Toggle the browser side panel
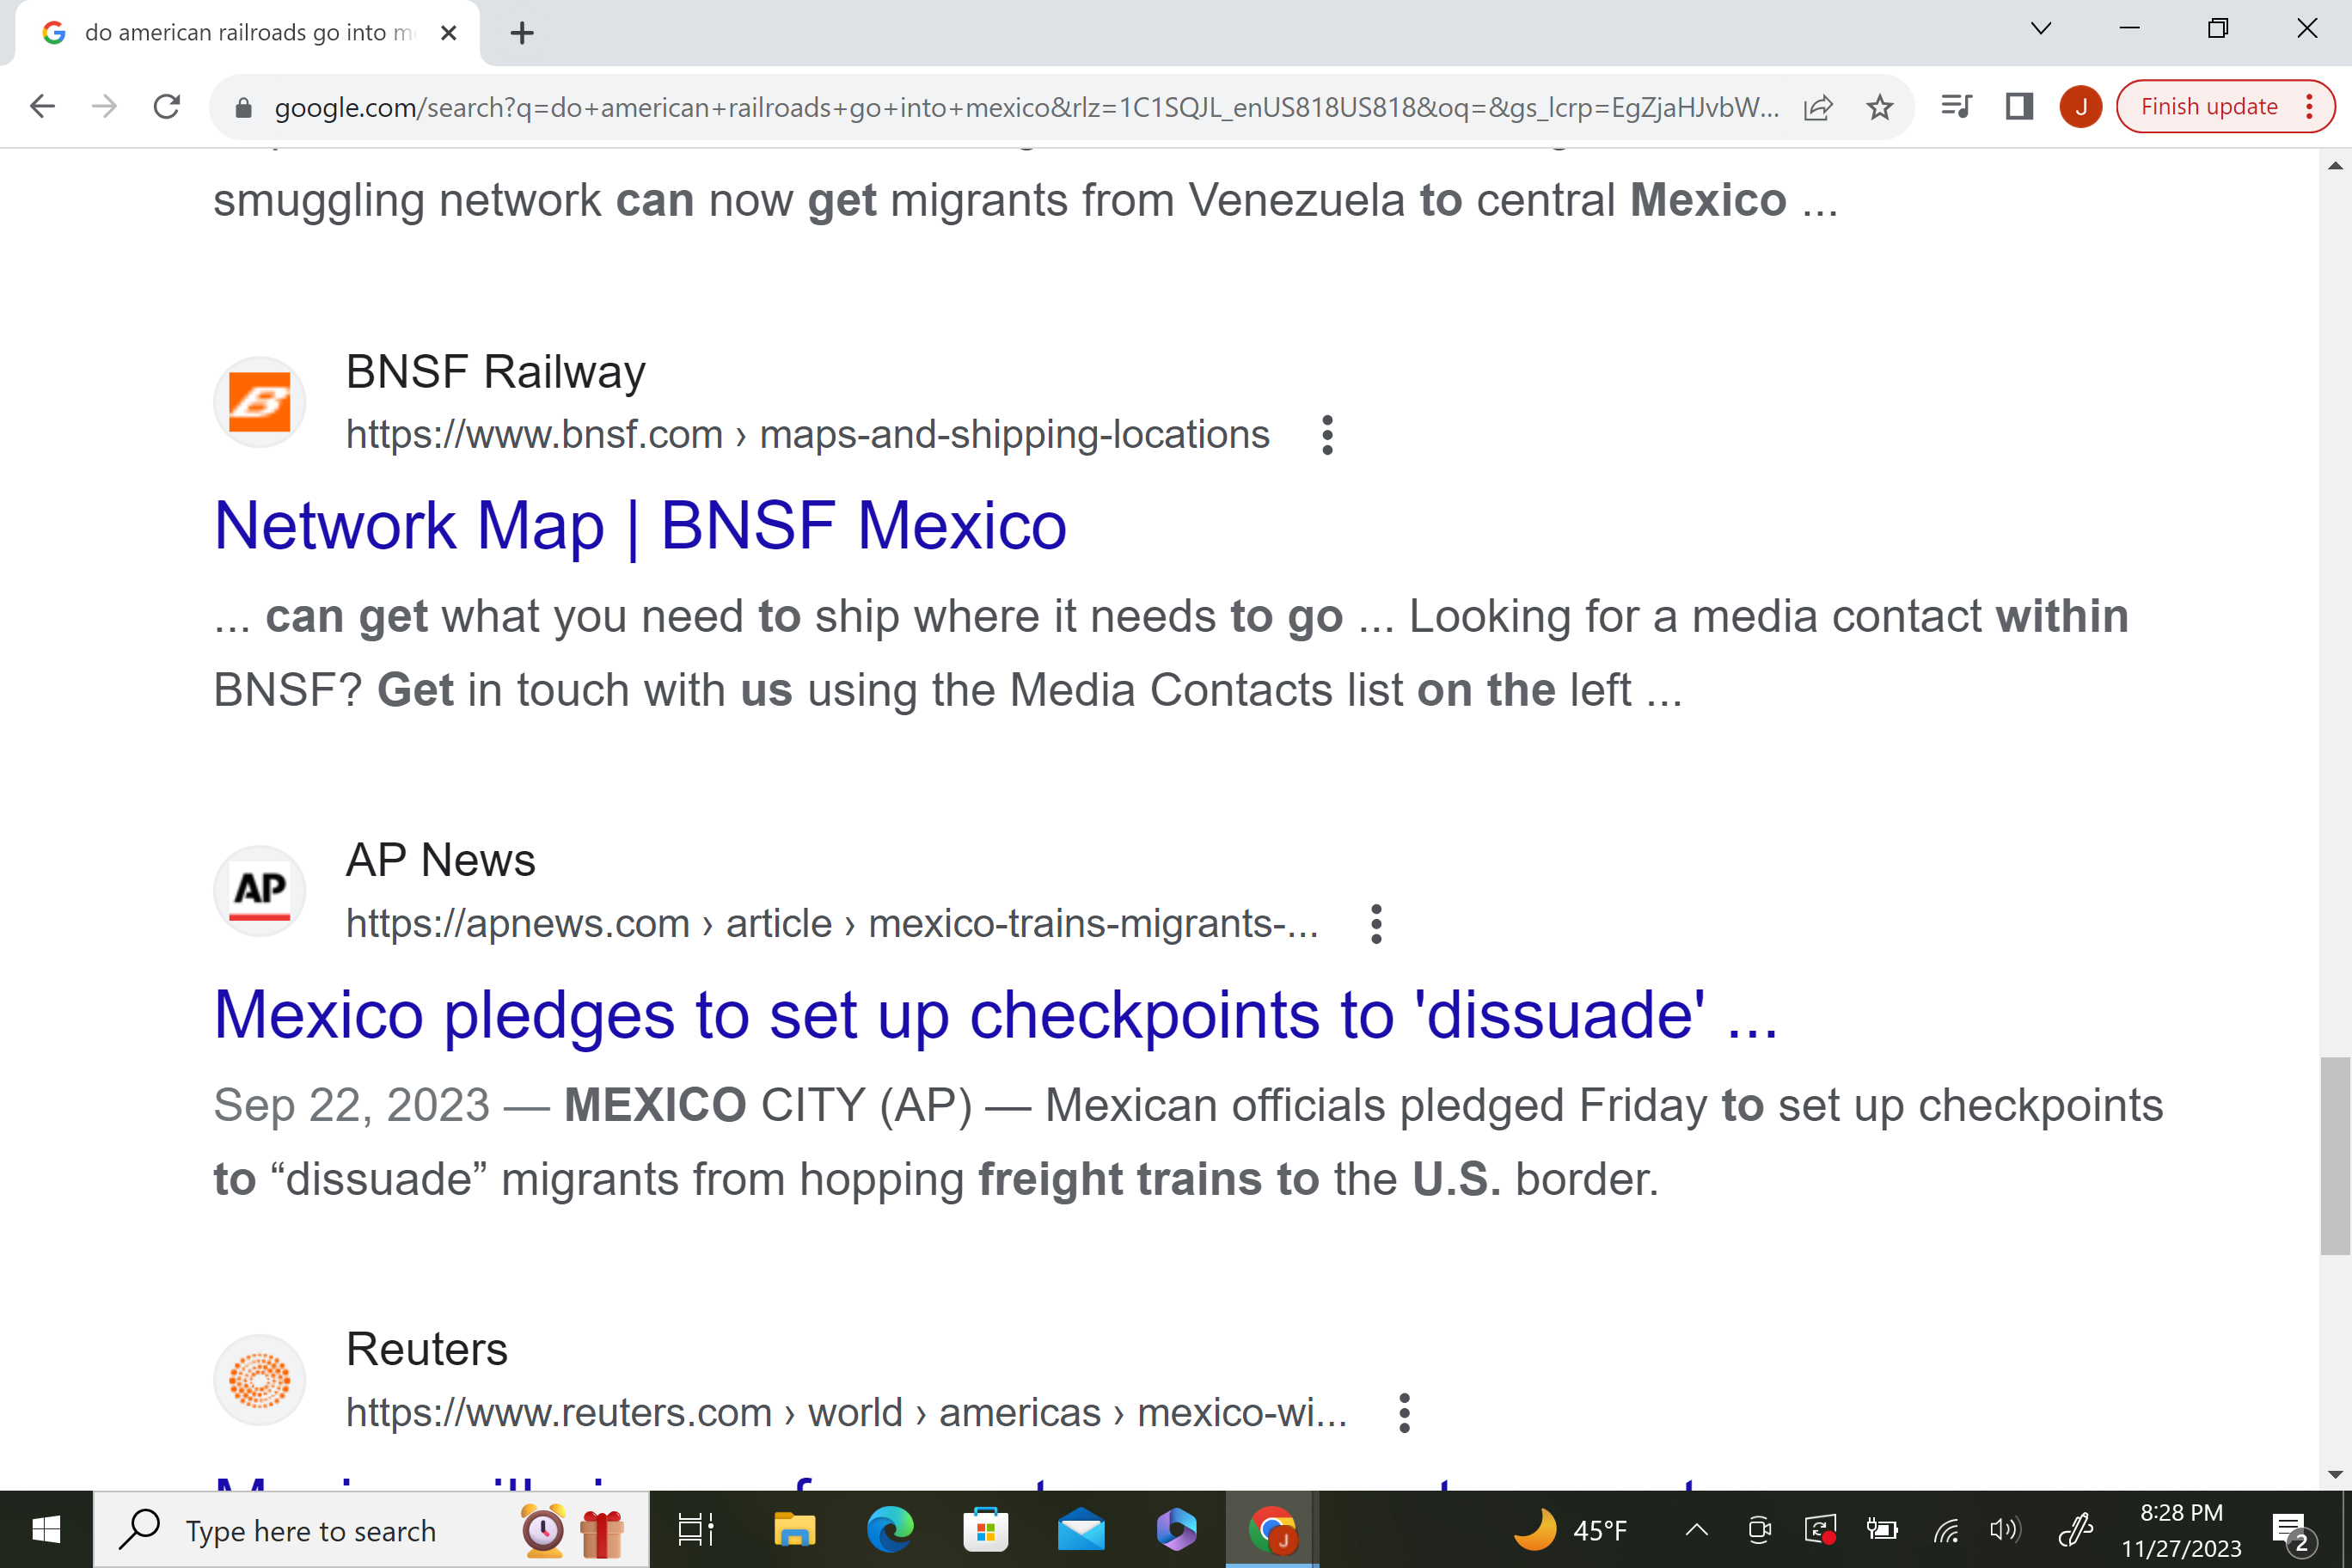The height and width of the screenshot is (1568, 2352). coord(2019,107)
